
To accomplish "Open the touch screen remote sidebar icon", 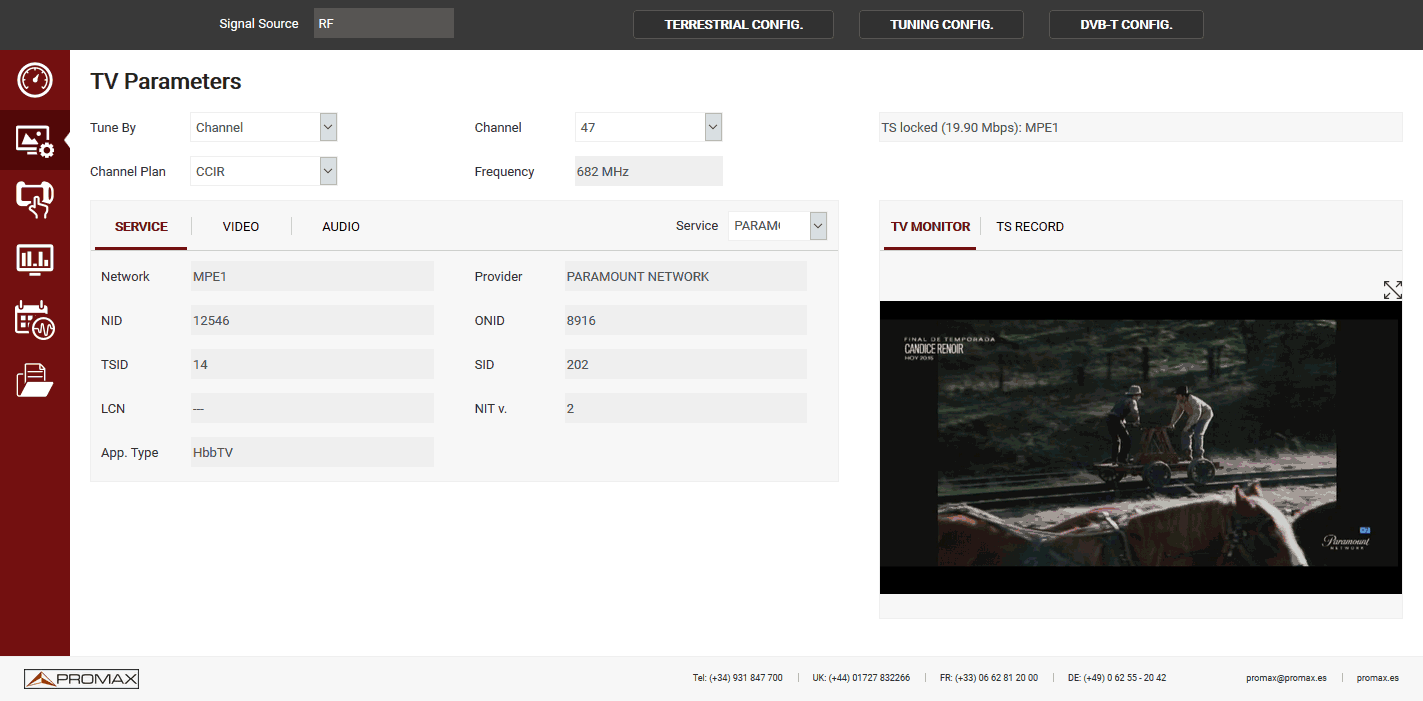I will click(35, 200).
